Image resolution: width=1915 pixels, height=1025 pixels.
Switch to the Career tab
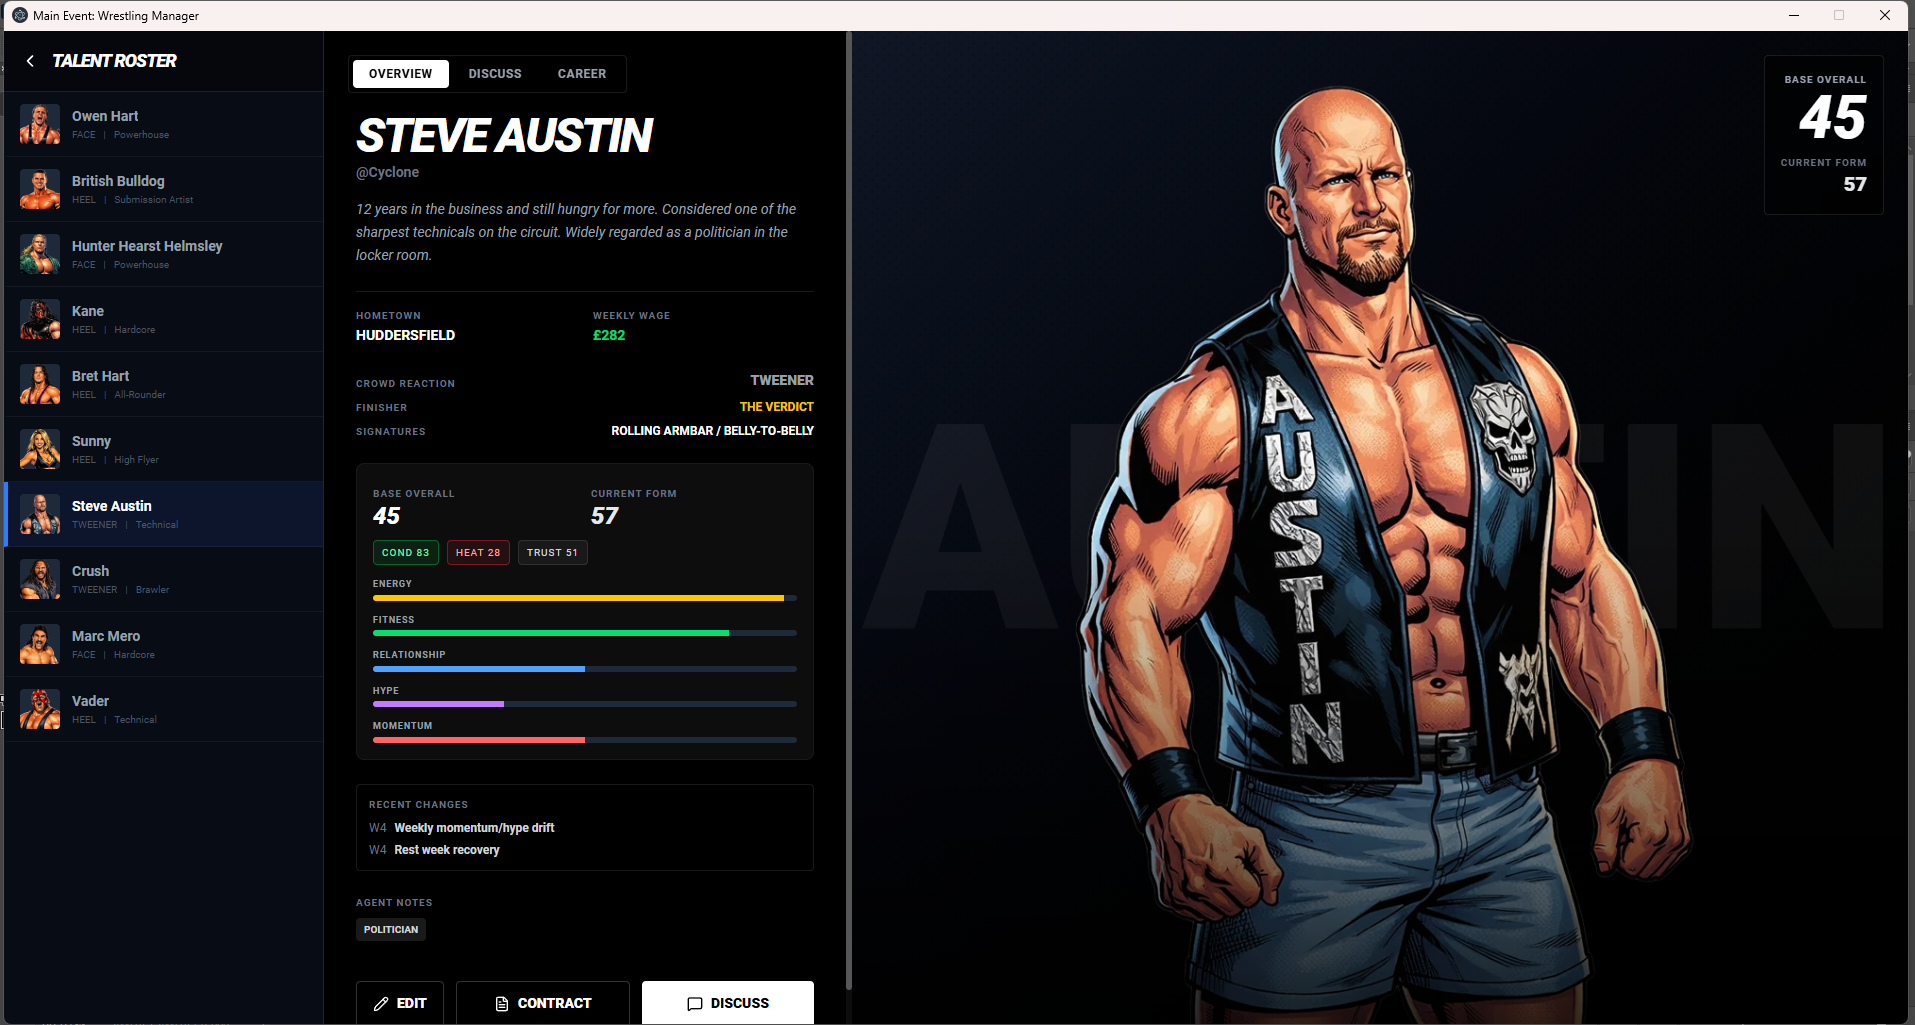(x=582, y=74)
